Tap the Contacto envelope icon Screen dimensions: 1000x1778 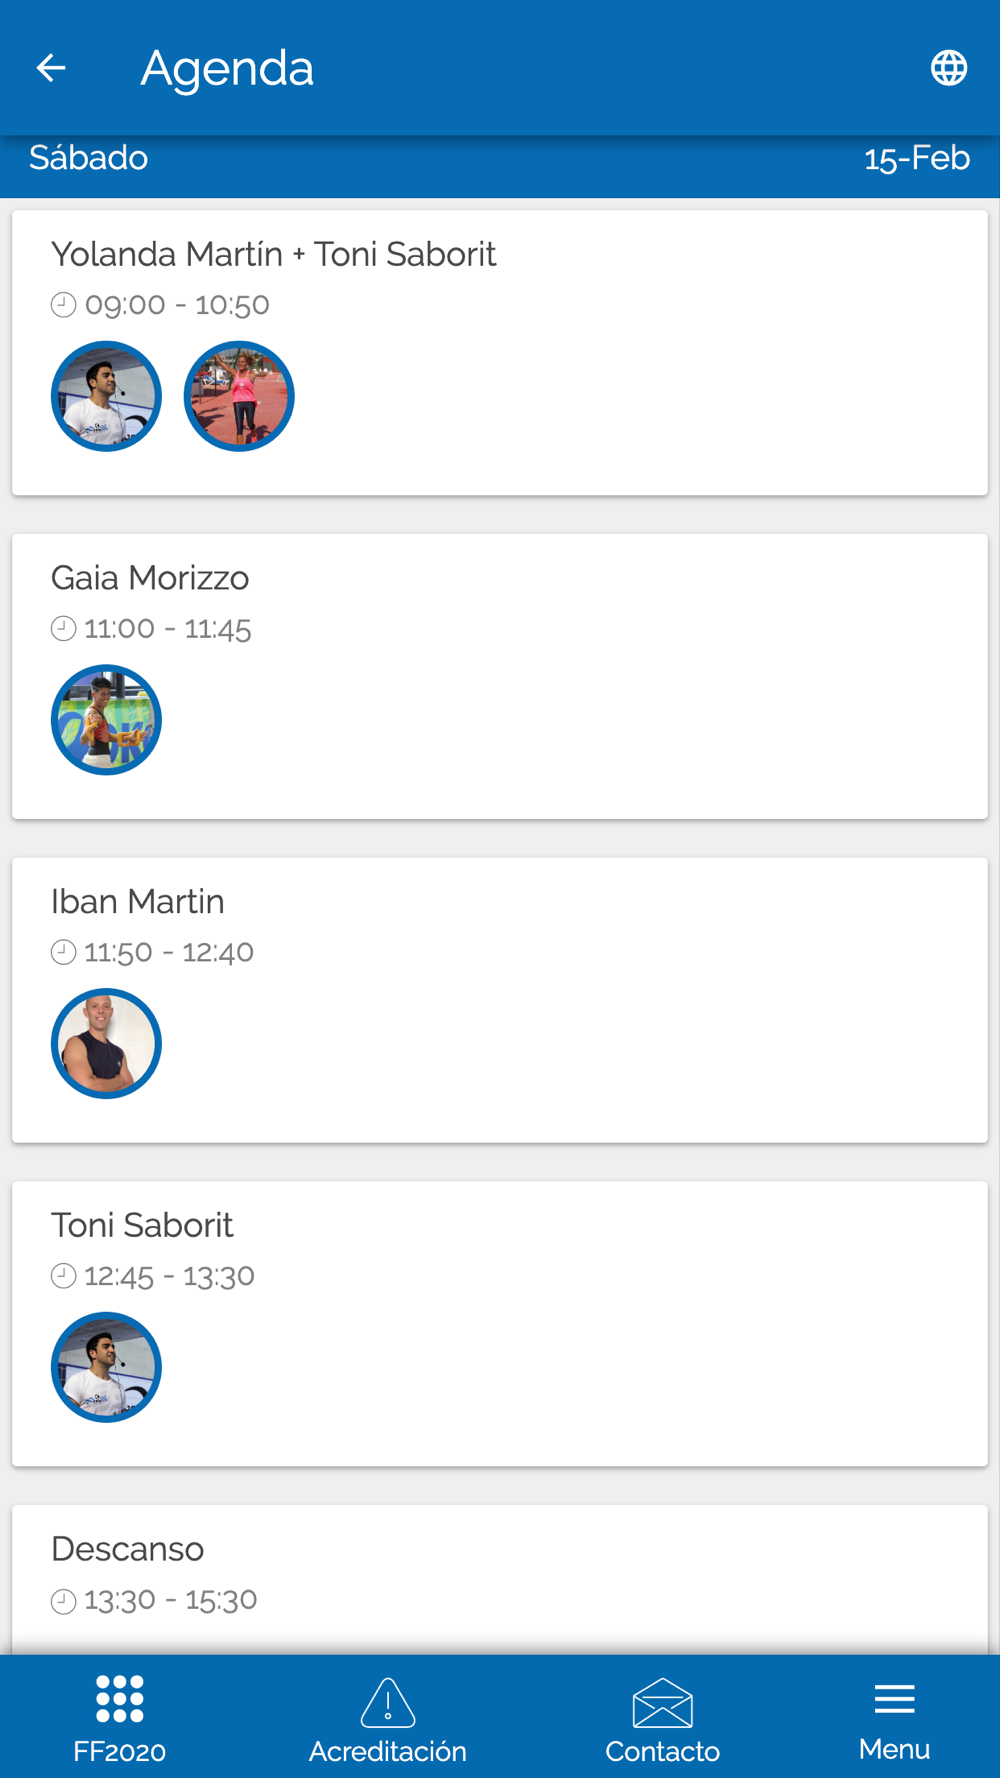point(662,1703)
